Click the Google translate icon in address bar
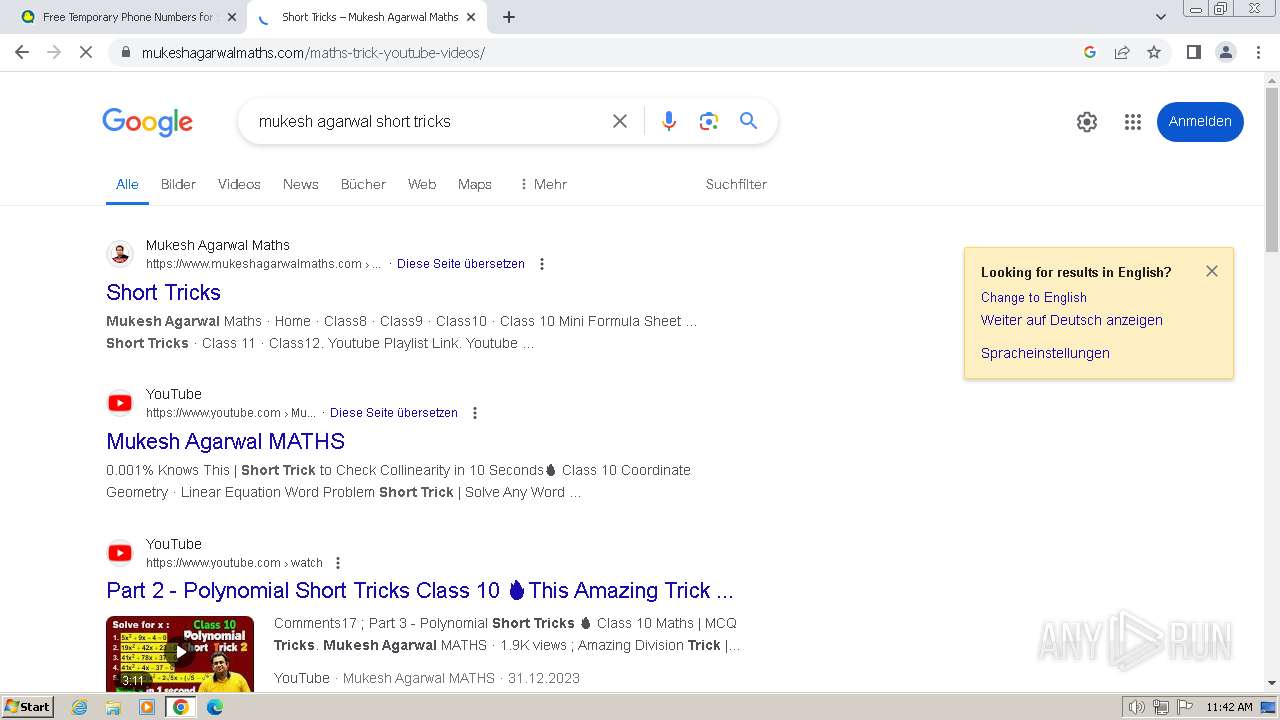 pyautogui.click(x=1090, y=52)
